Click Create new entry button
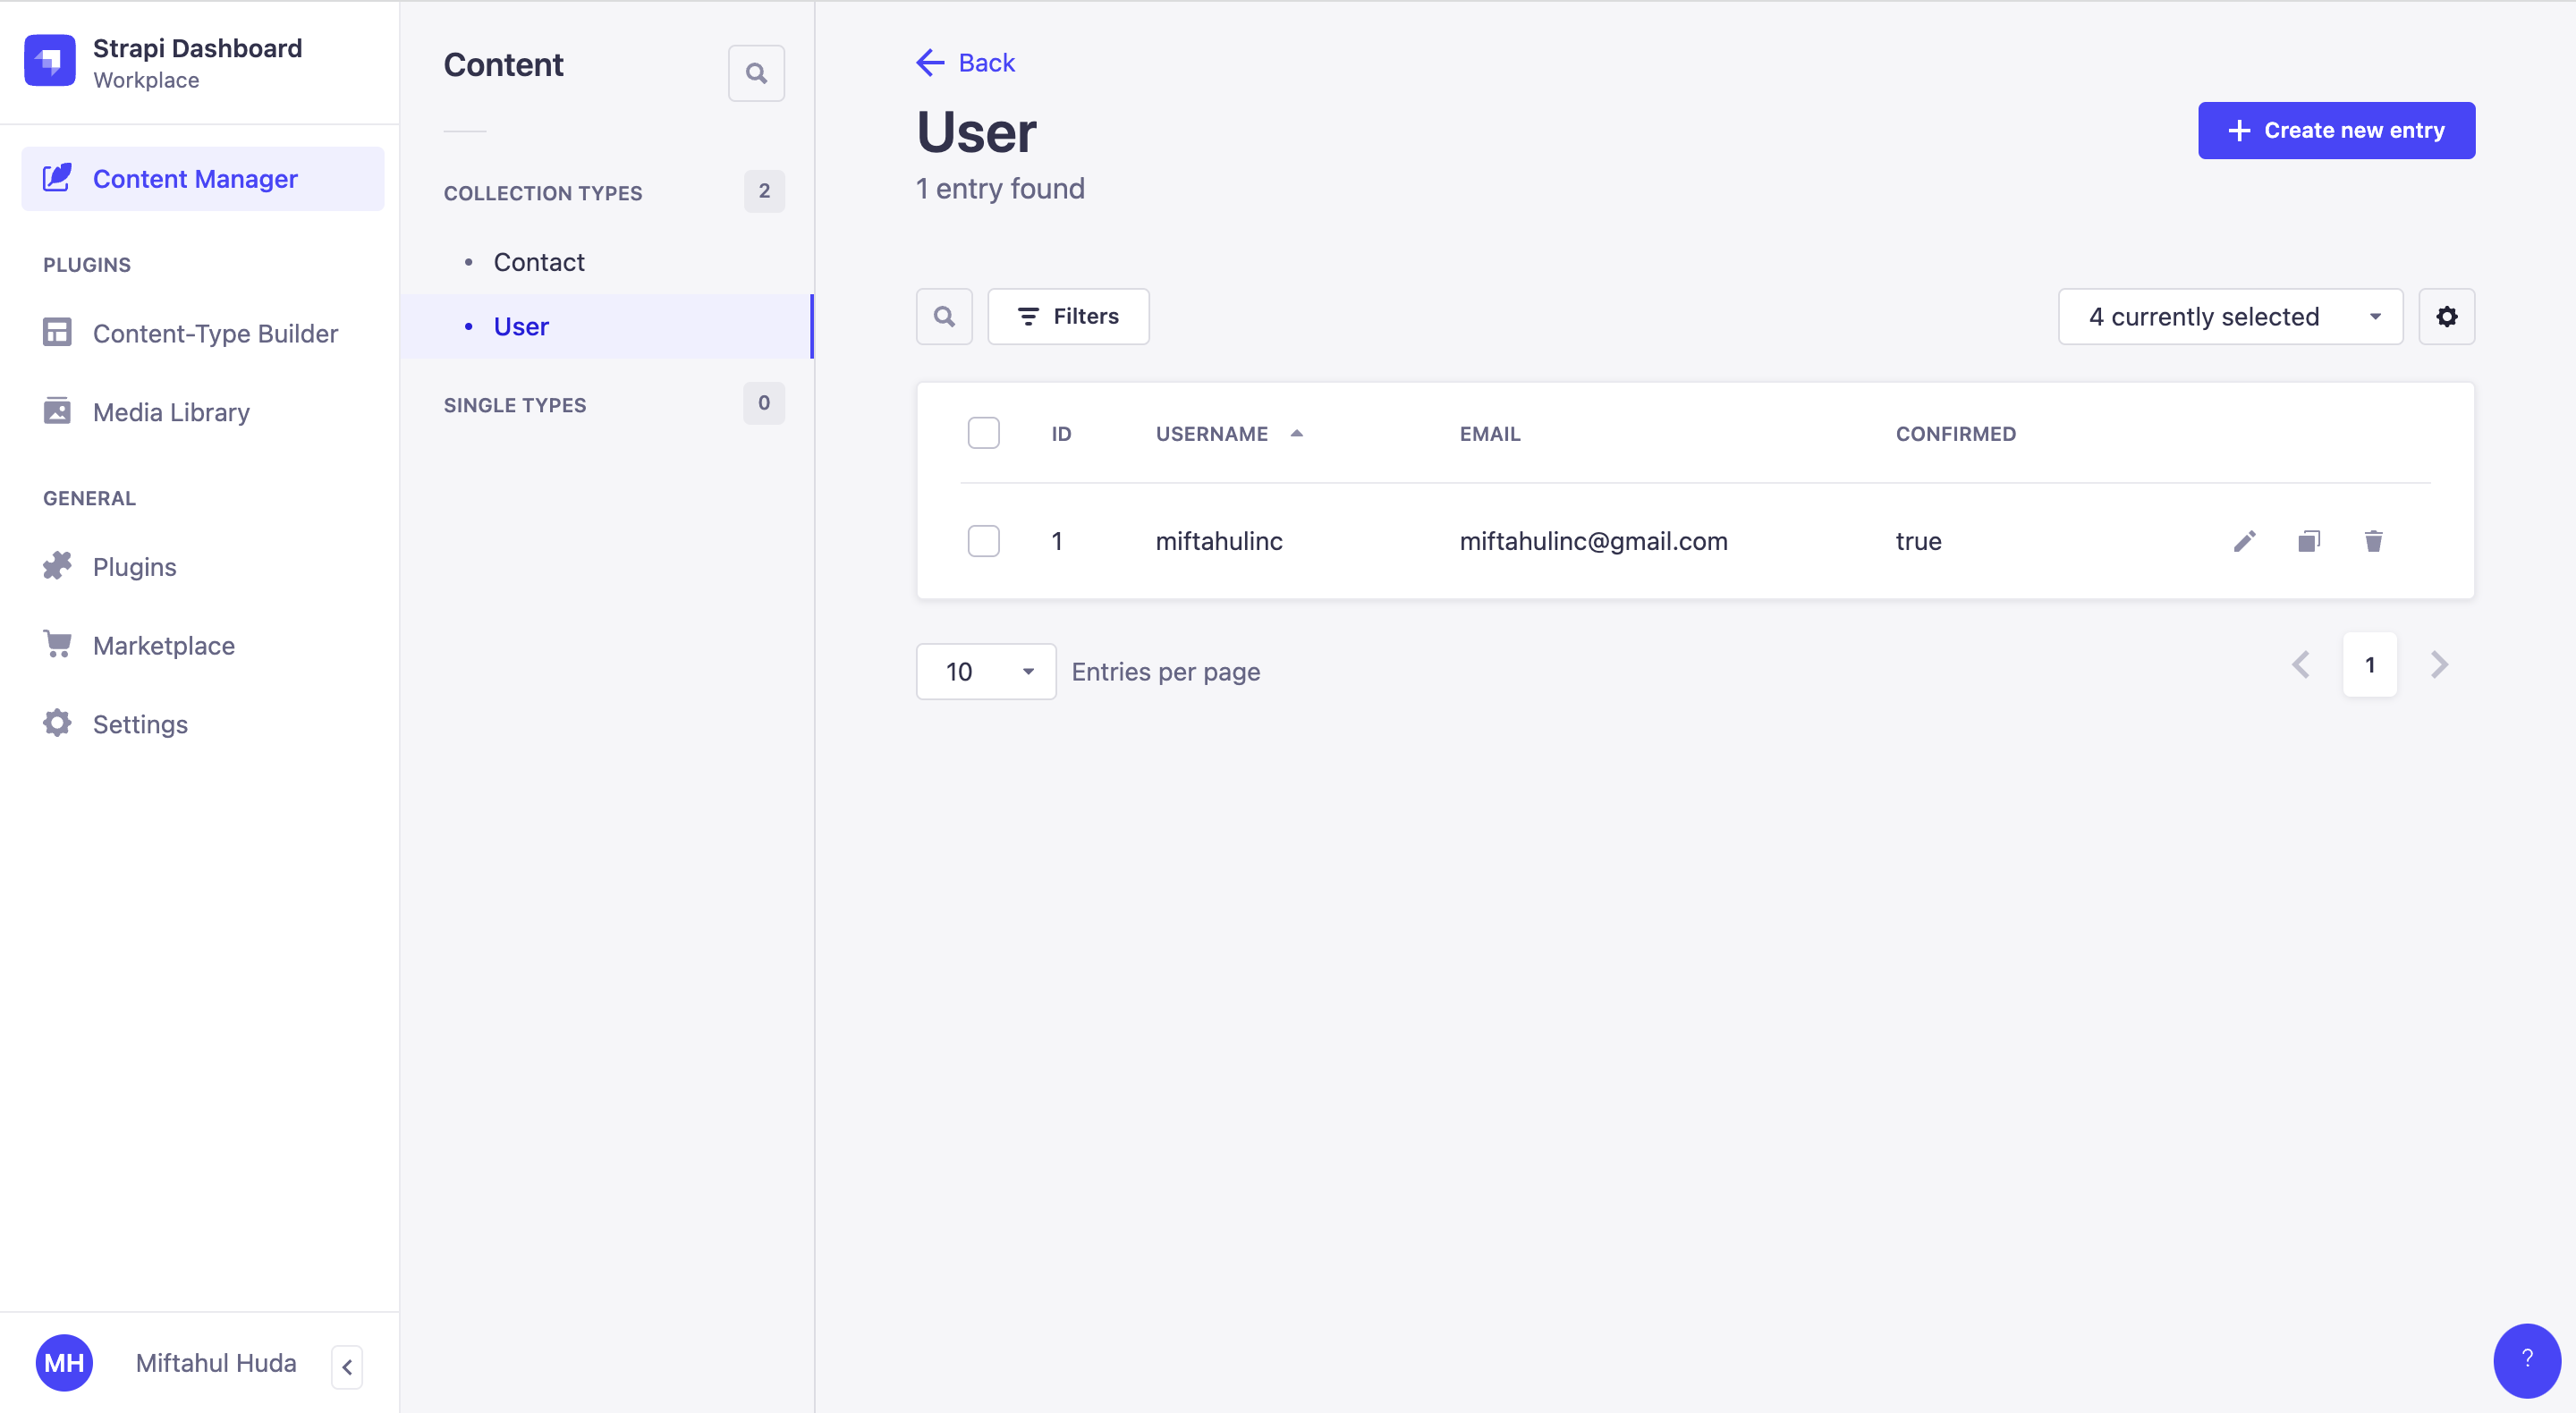 (2335, 130)
